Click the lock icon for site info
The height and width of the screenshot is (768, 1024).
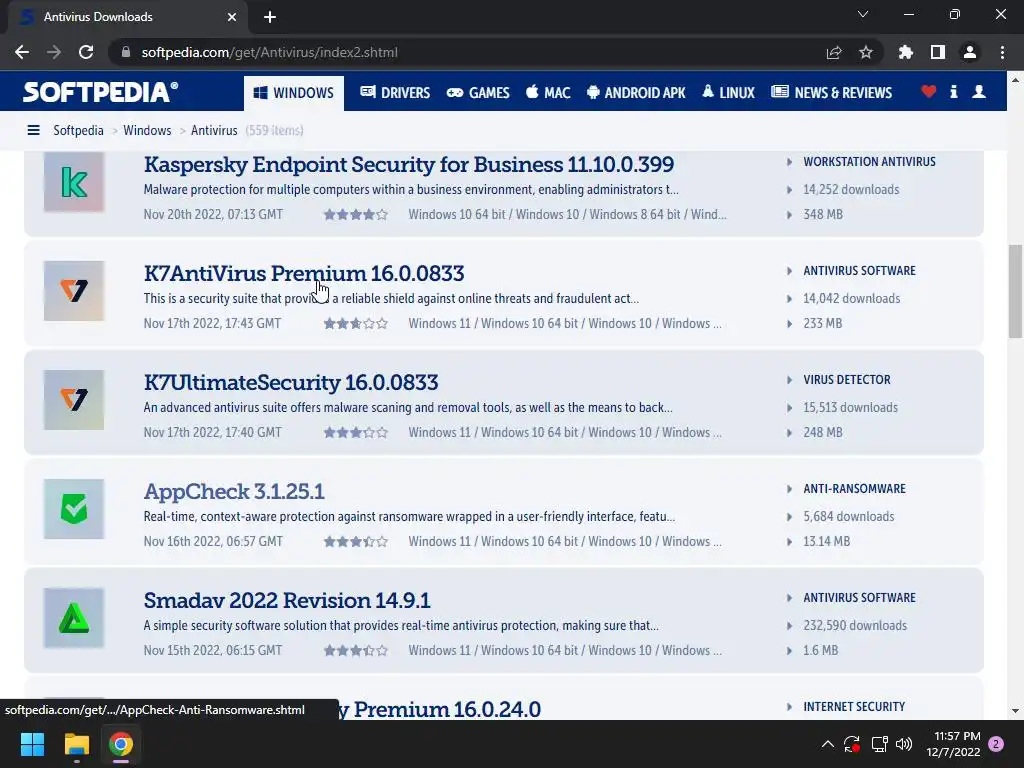point(126,52)
